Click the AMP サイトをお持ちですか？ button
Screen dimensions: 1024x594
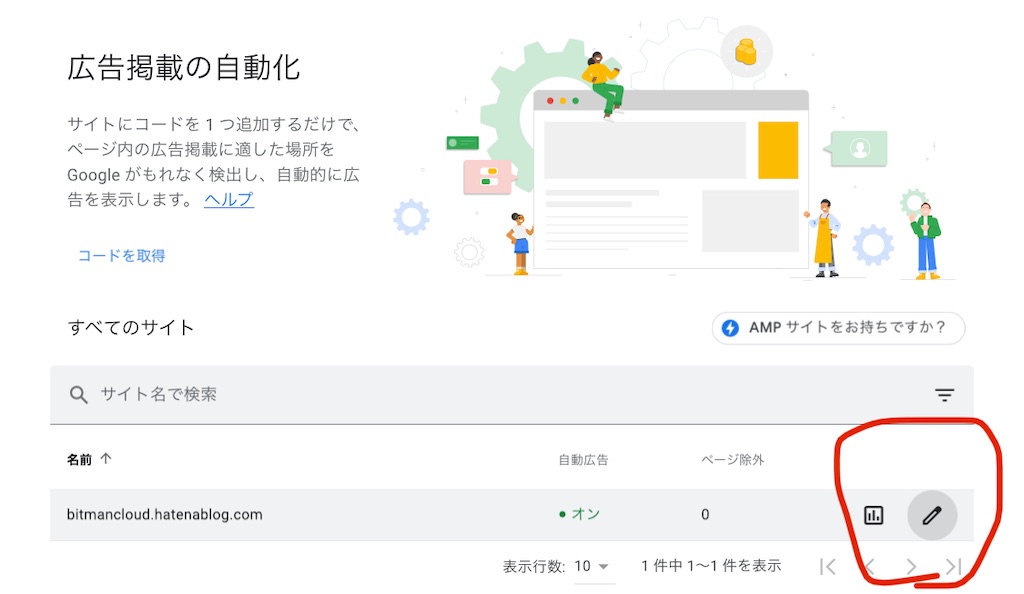coord(838,327)
